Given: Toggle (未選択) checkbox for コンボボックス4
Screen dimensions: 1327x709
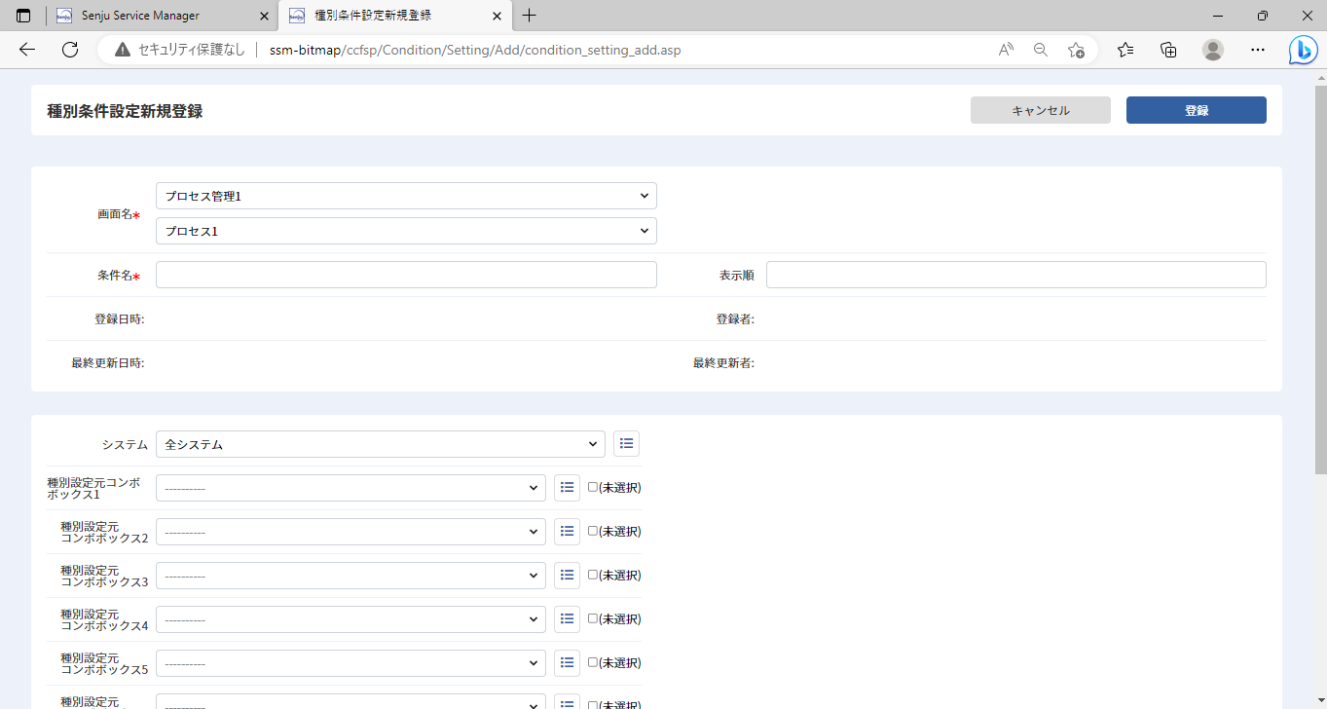Looking at the screenshot, I should pyautogui.click(x=593, y=618).
